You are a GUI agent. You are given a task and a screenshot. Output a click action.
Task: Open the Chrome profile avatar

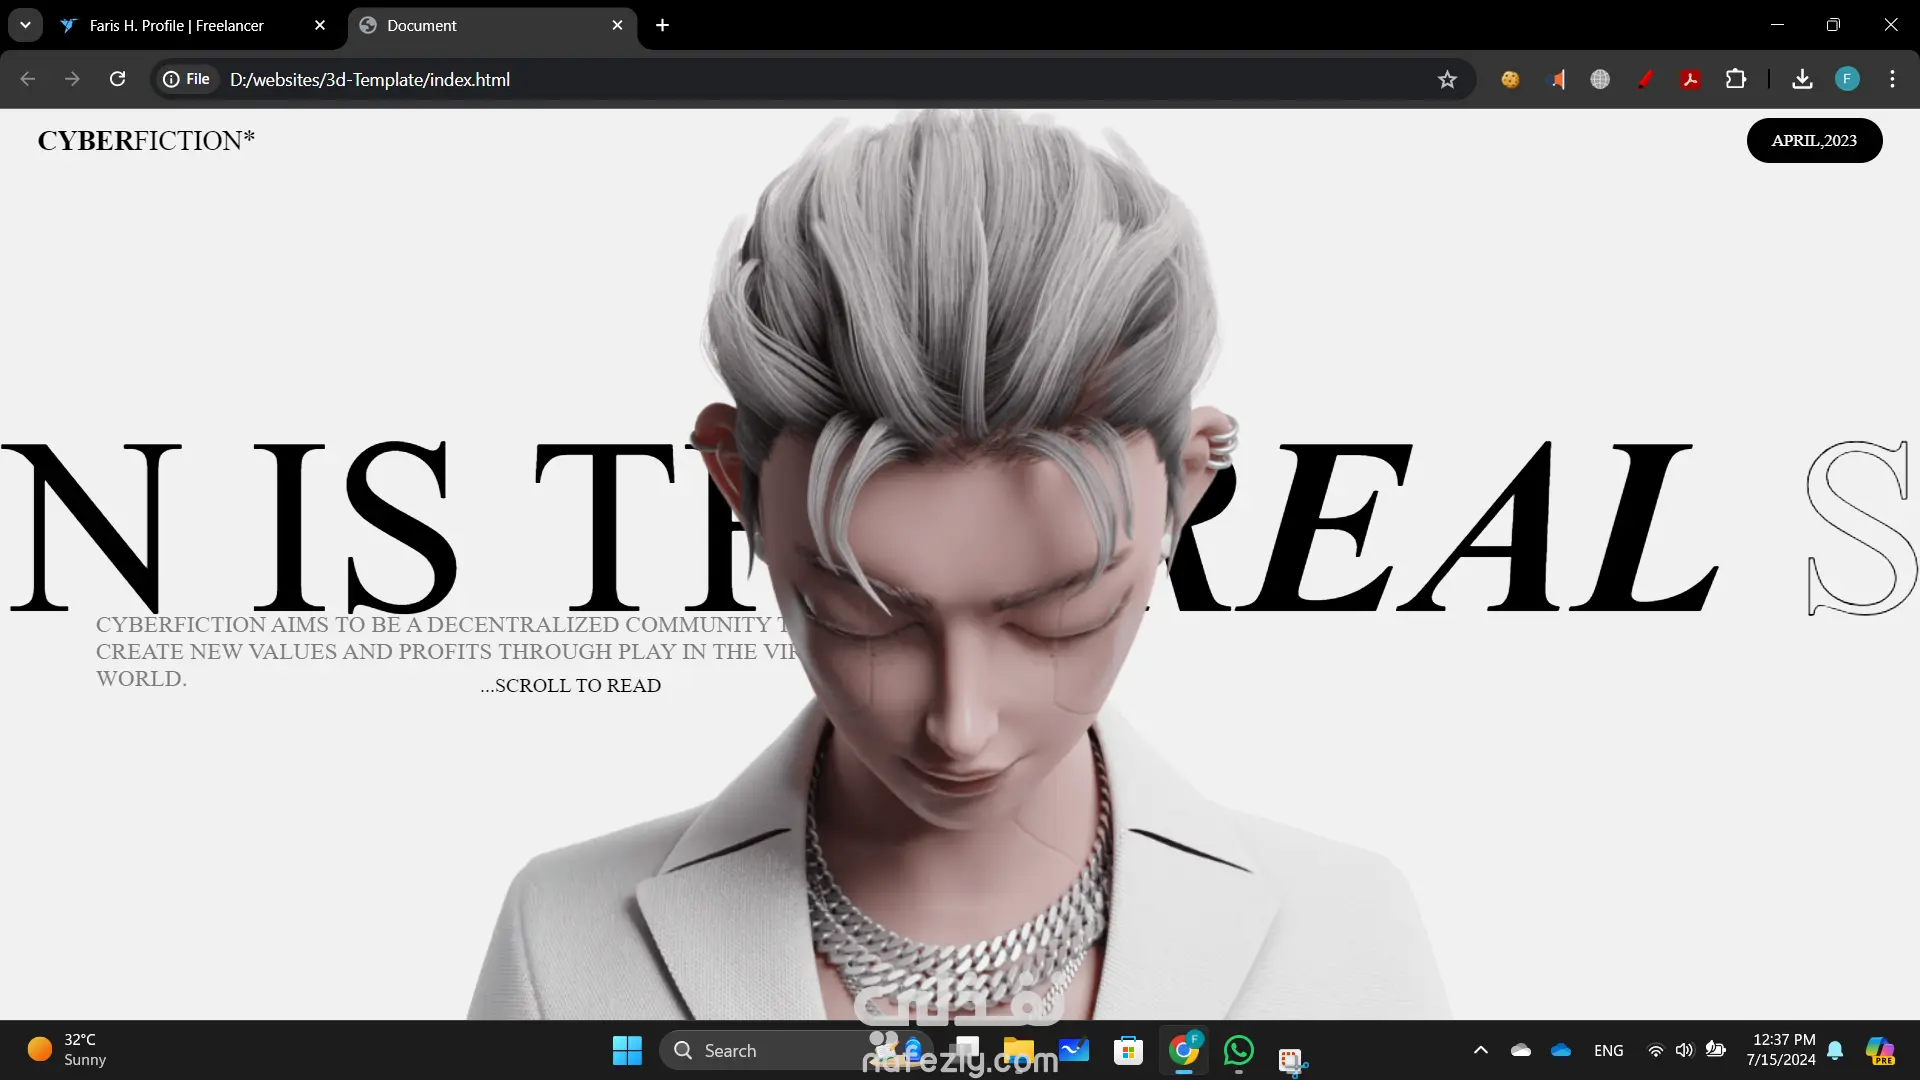(x=1847, y=79)
